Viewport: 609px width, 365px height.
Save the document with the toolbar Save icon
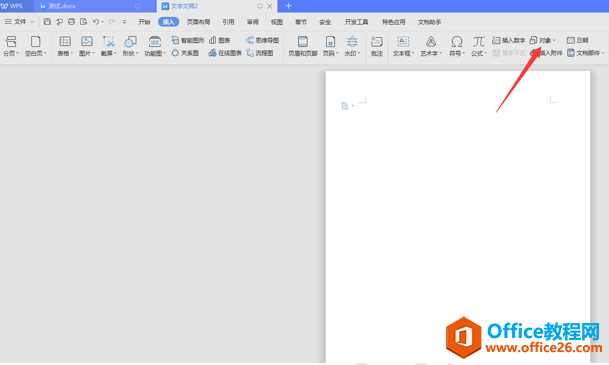click(47, 22)
